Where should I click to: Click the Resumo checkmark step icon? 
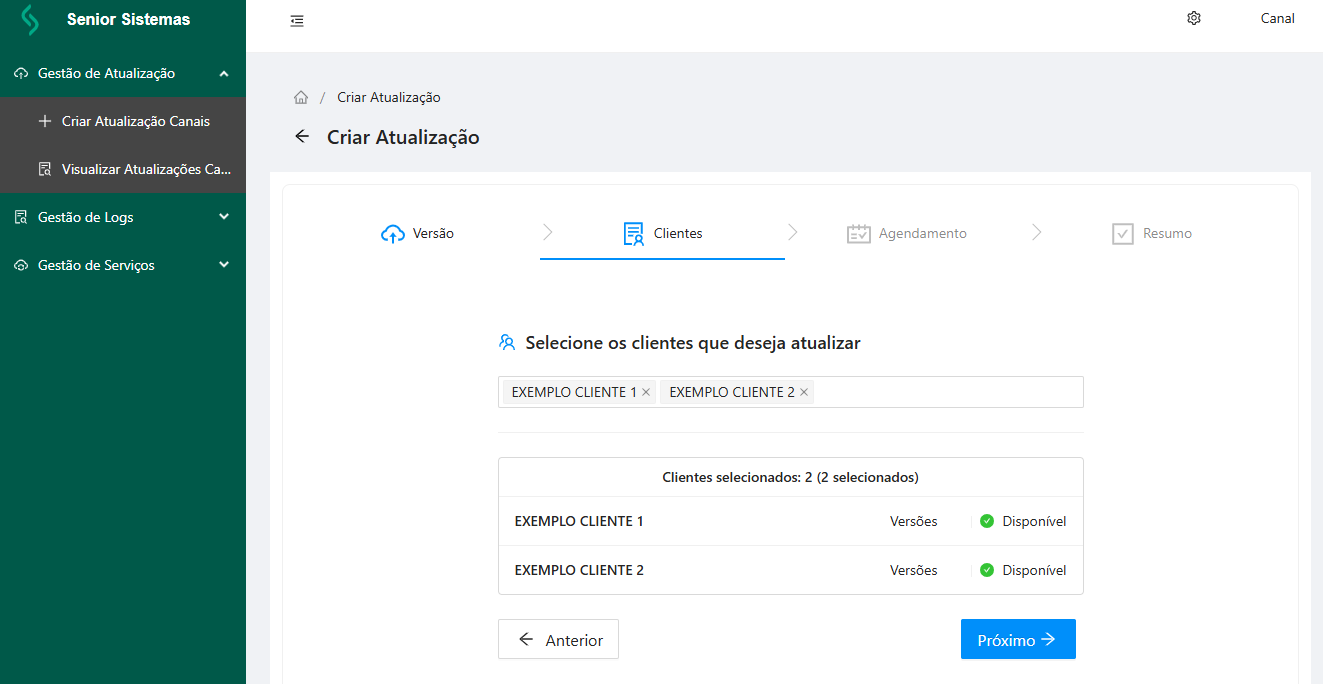click(1124, 234)
